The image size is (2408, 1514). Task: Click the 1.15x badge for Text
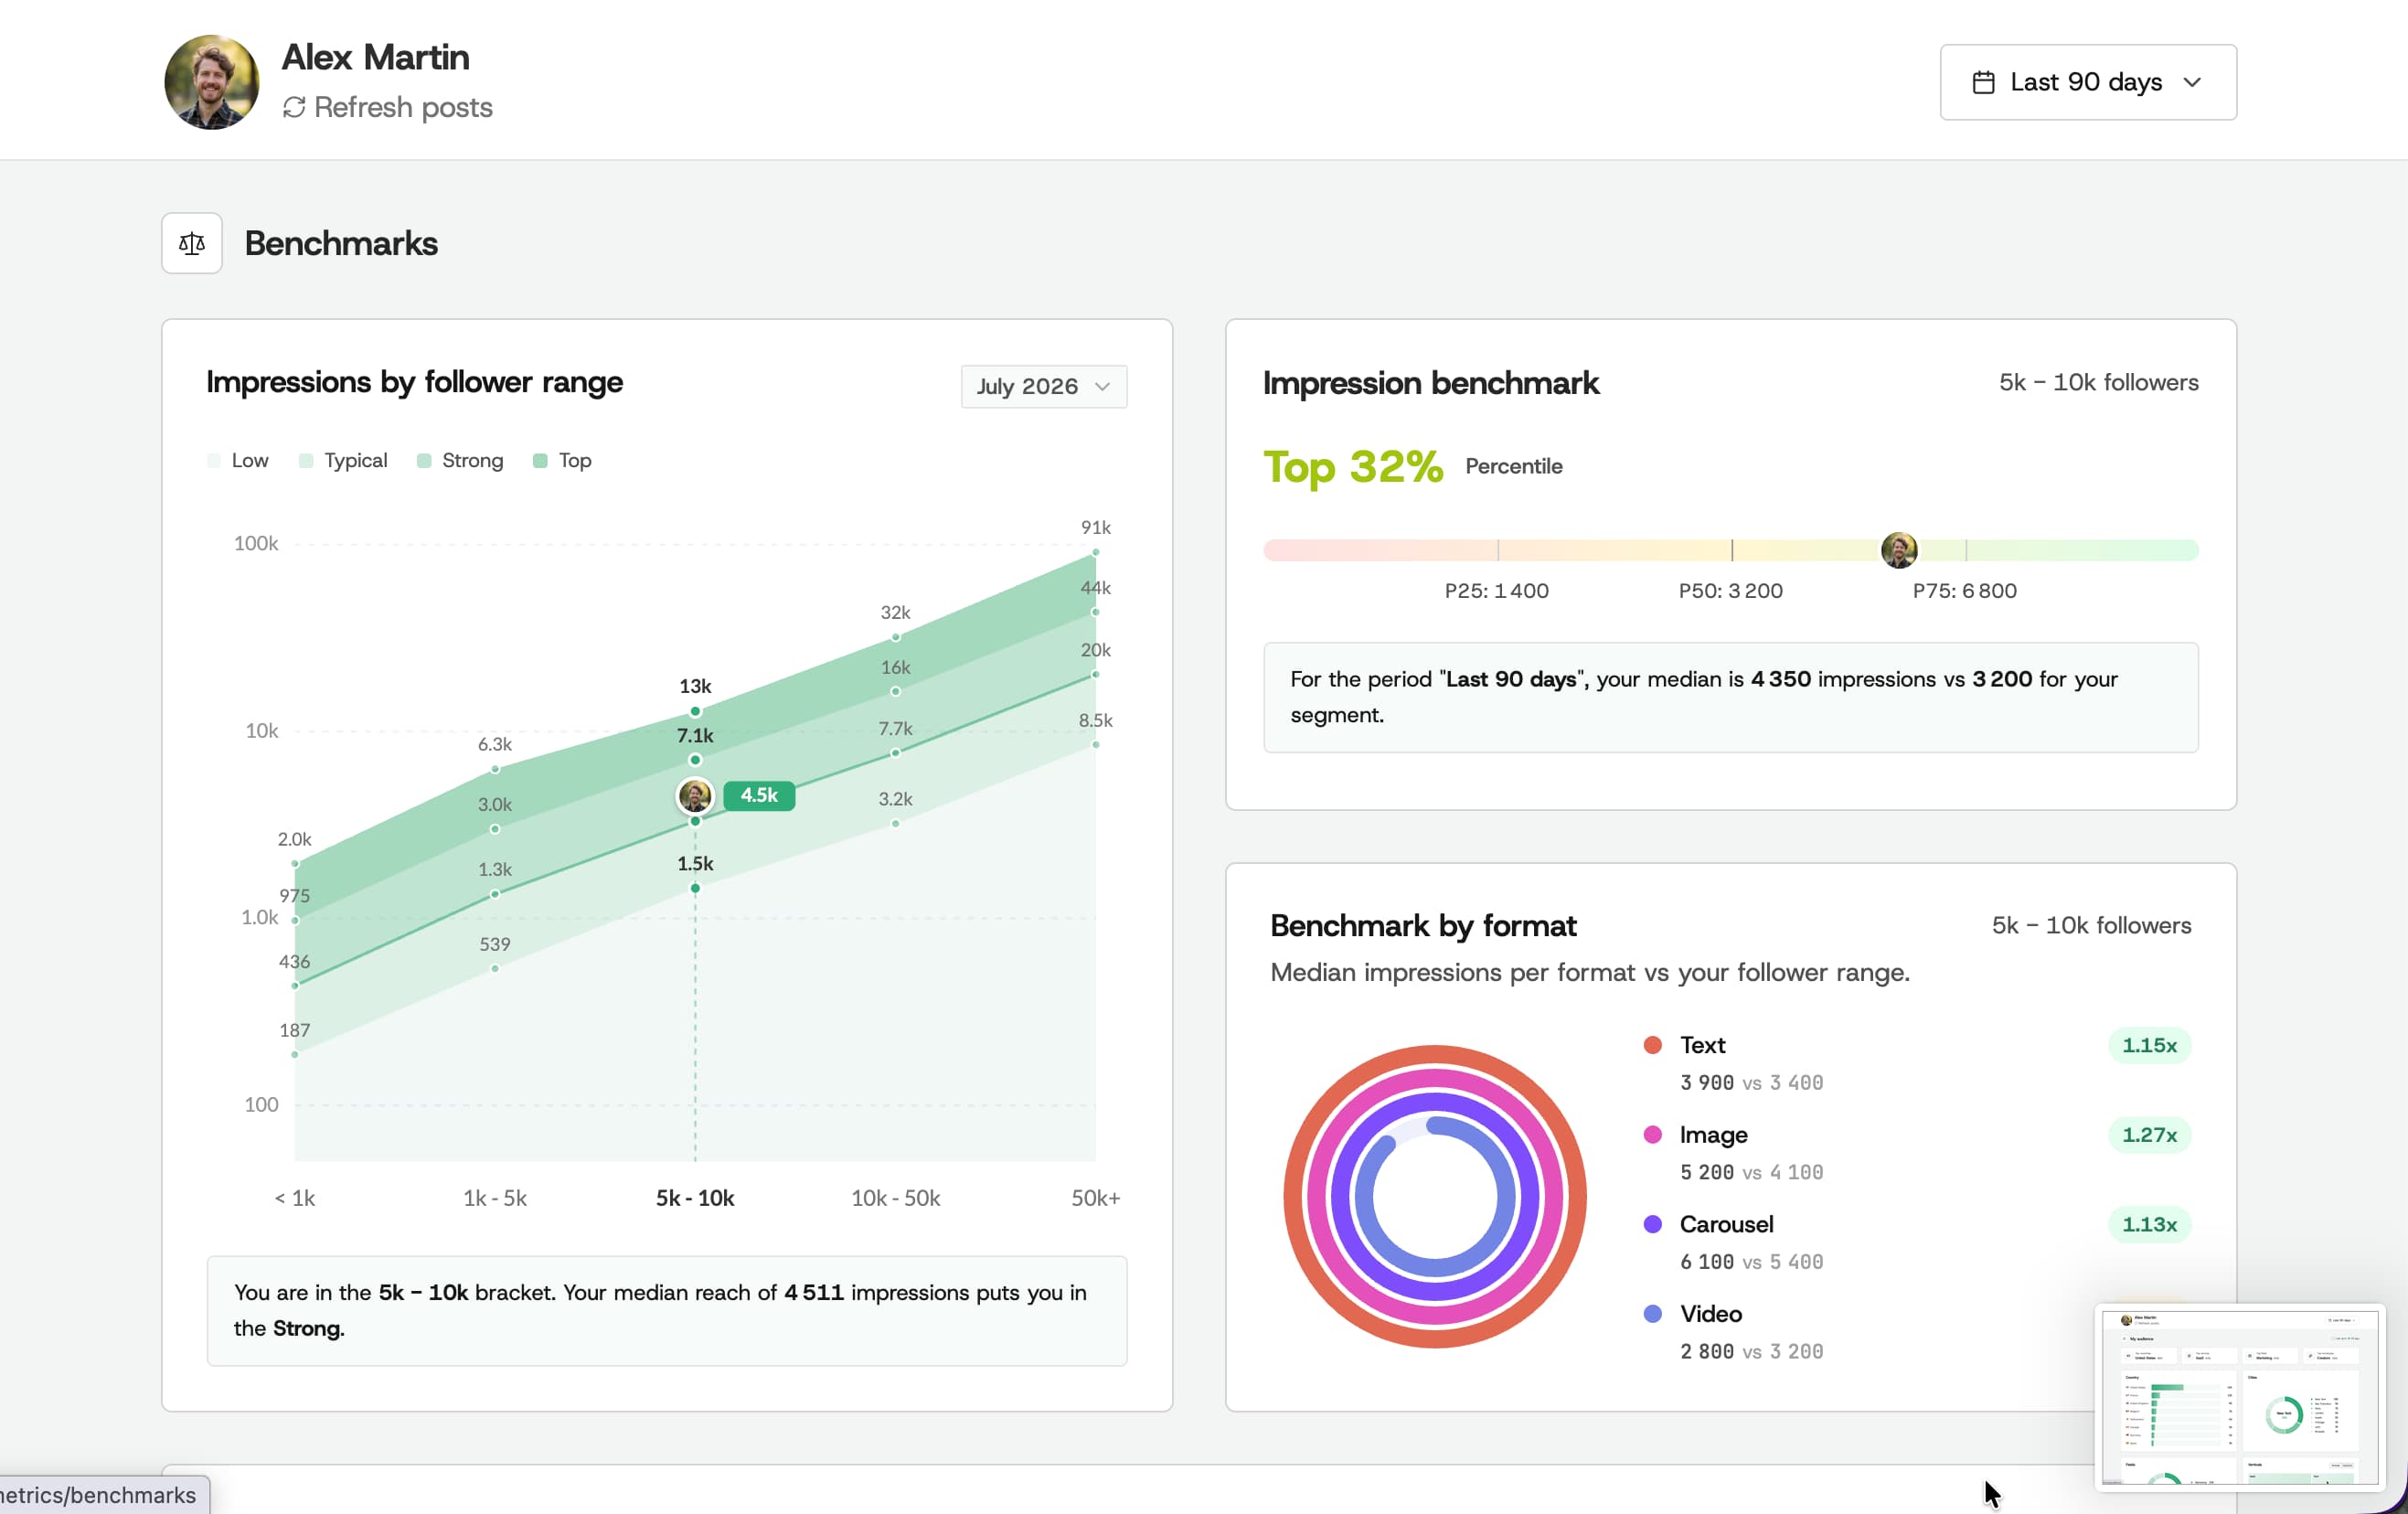coord(2149,1045)
